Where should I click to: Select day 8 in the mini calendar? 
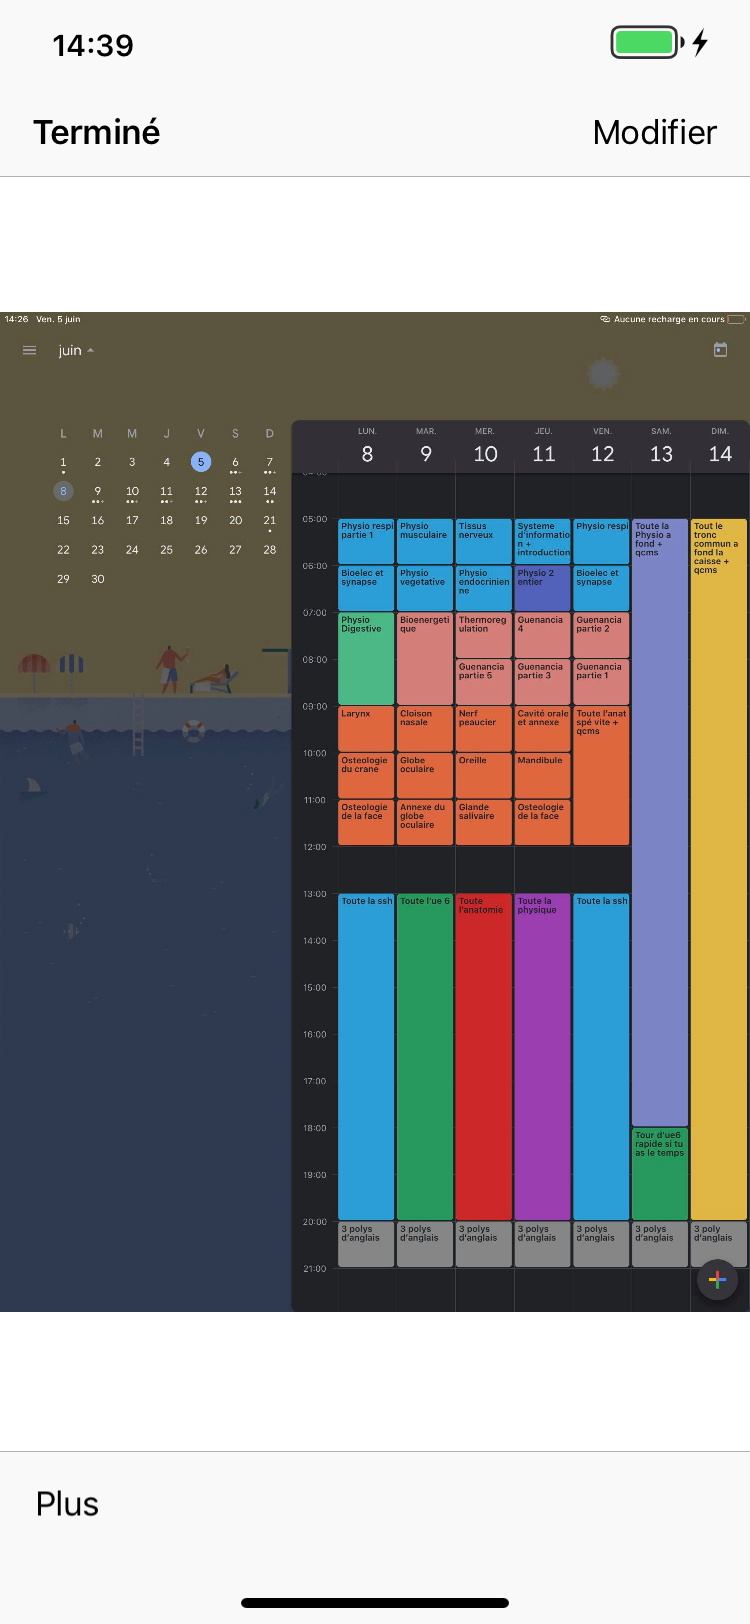(63, 491)
